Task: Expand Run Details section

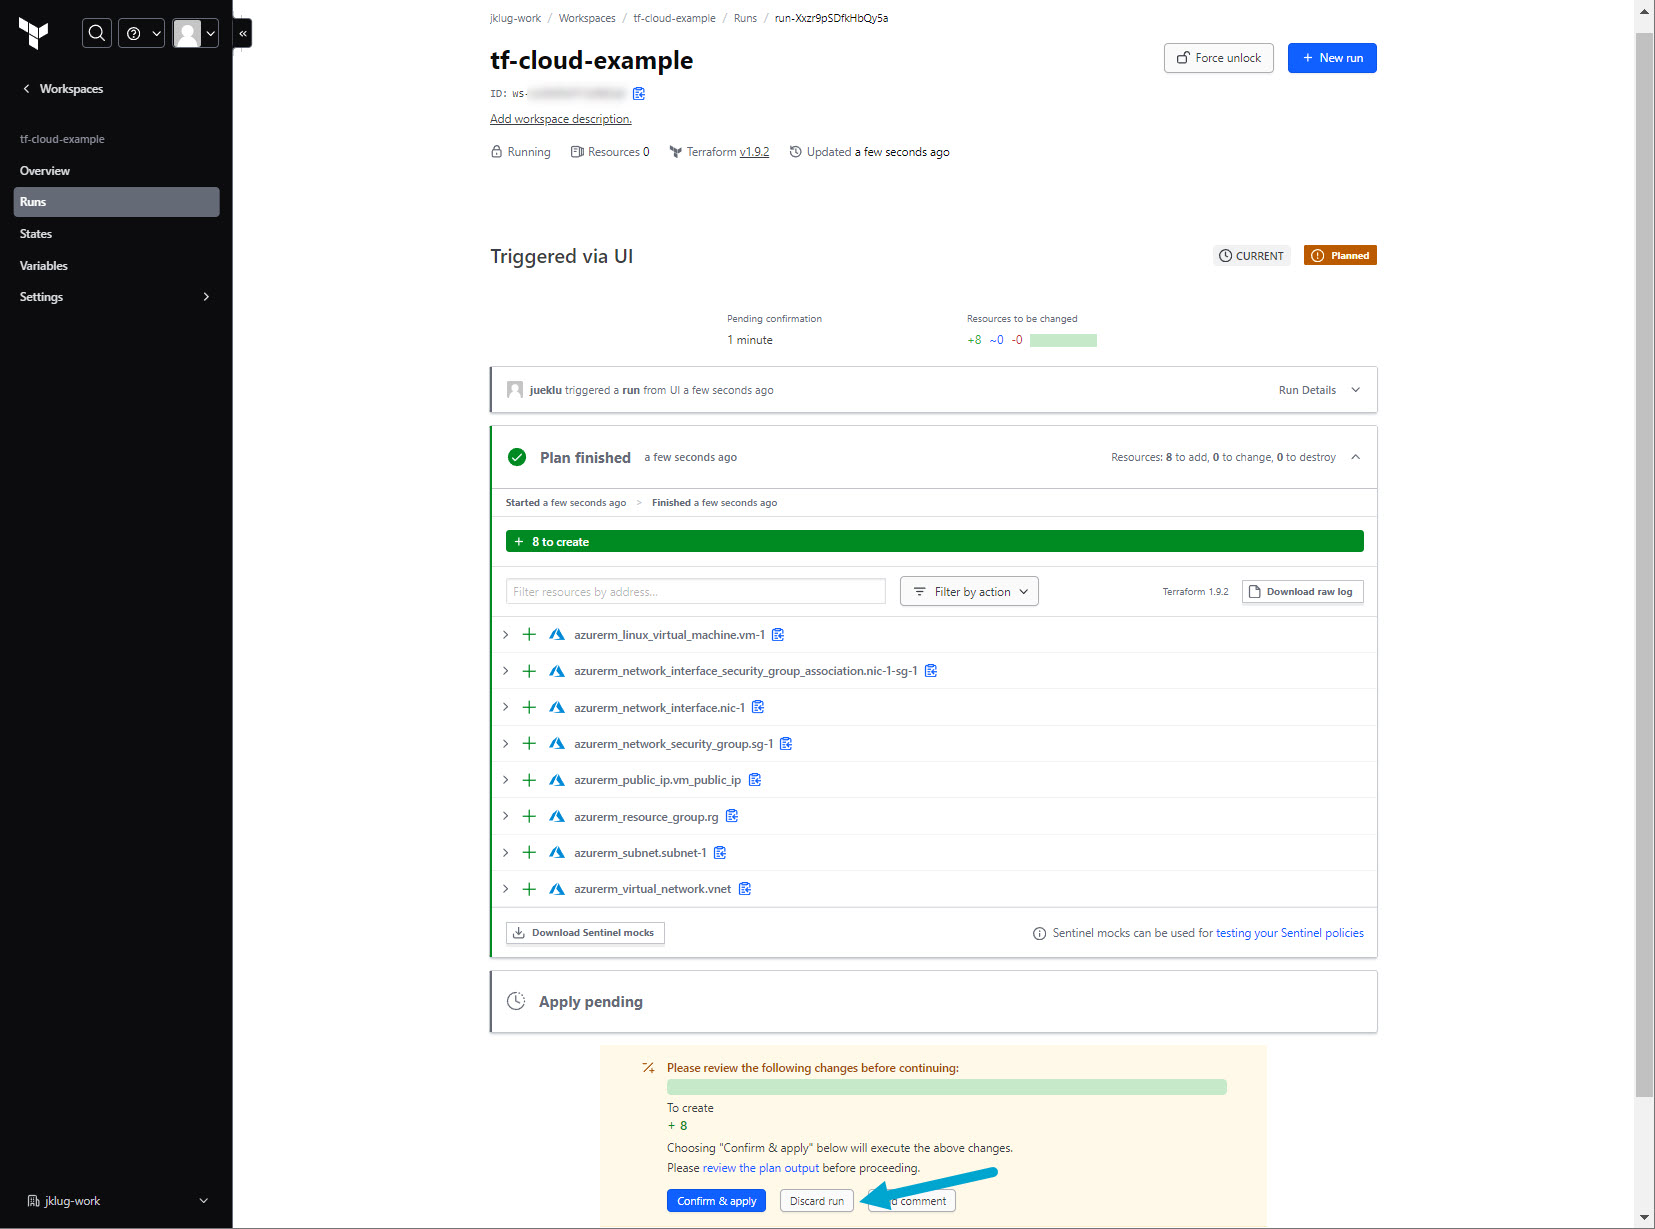Action: pyautogui.click(x=1318, y=390)
